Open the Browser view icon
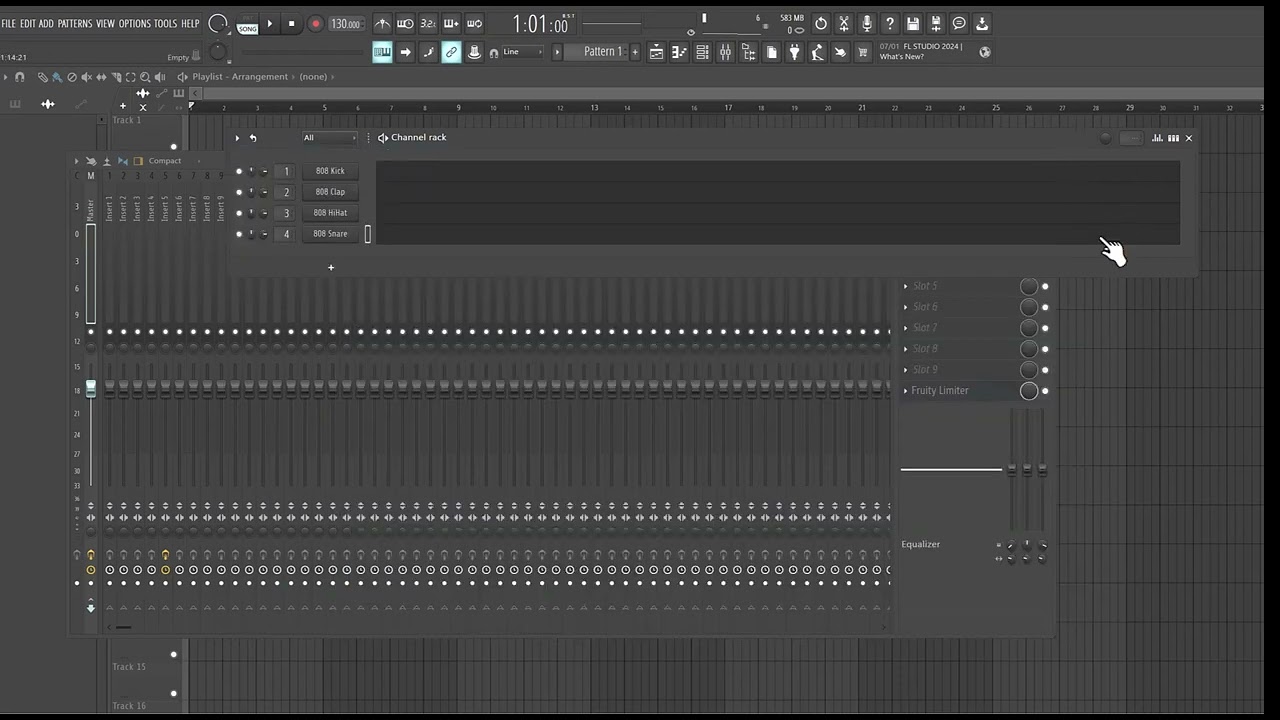The width and height of the screenshot is (1280, 720). [x=748, y=52]
